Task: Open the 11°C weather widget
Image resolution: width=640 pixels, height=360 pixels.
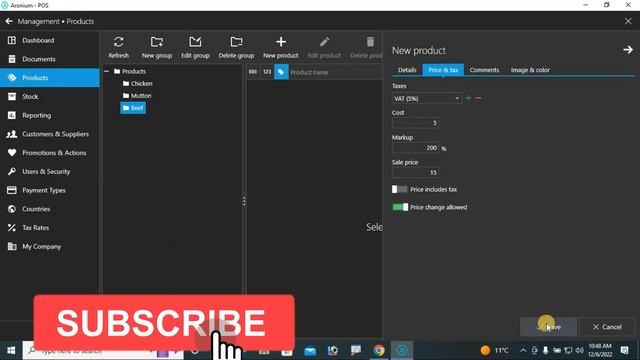Action: pos(495,350)
